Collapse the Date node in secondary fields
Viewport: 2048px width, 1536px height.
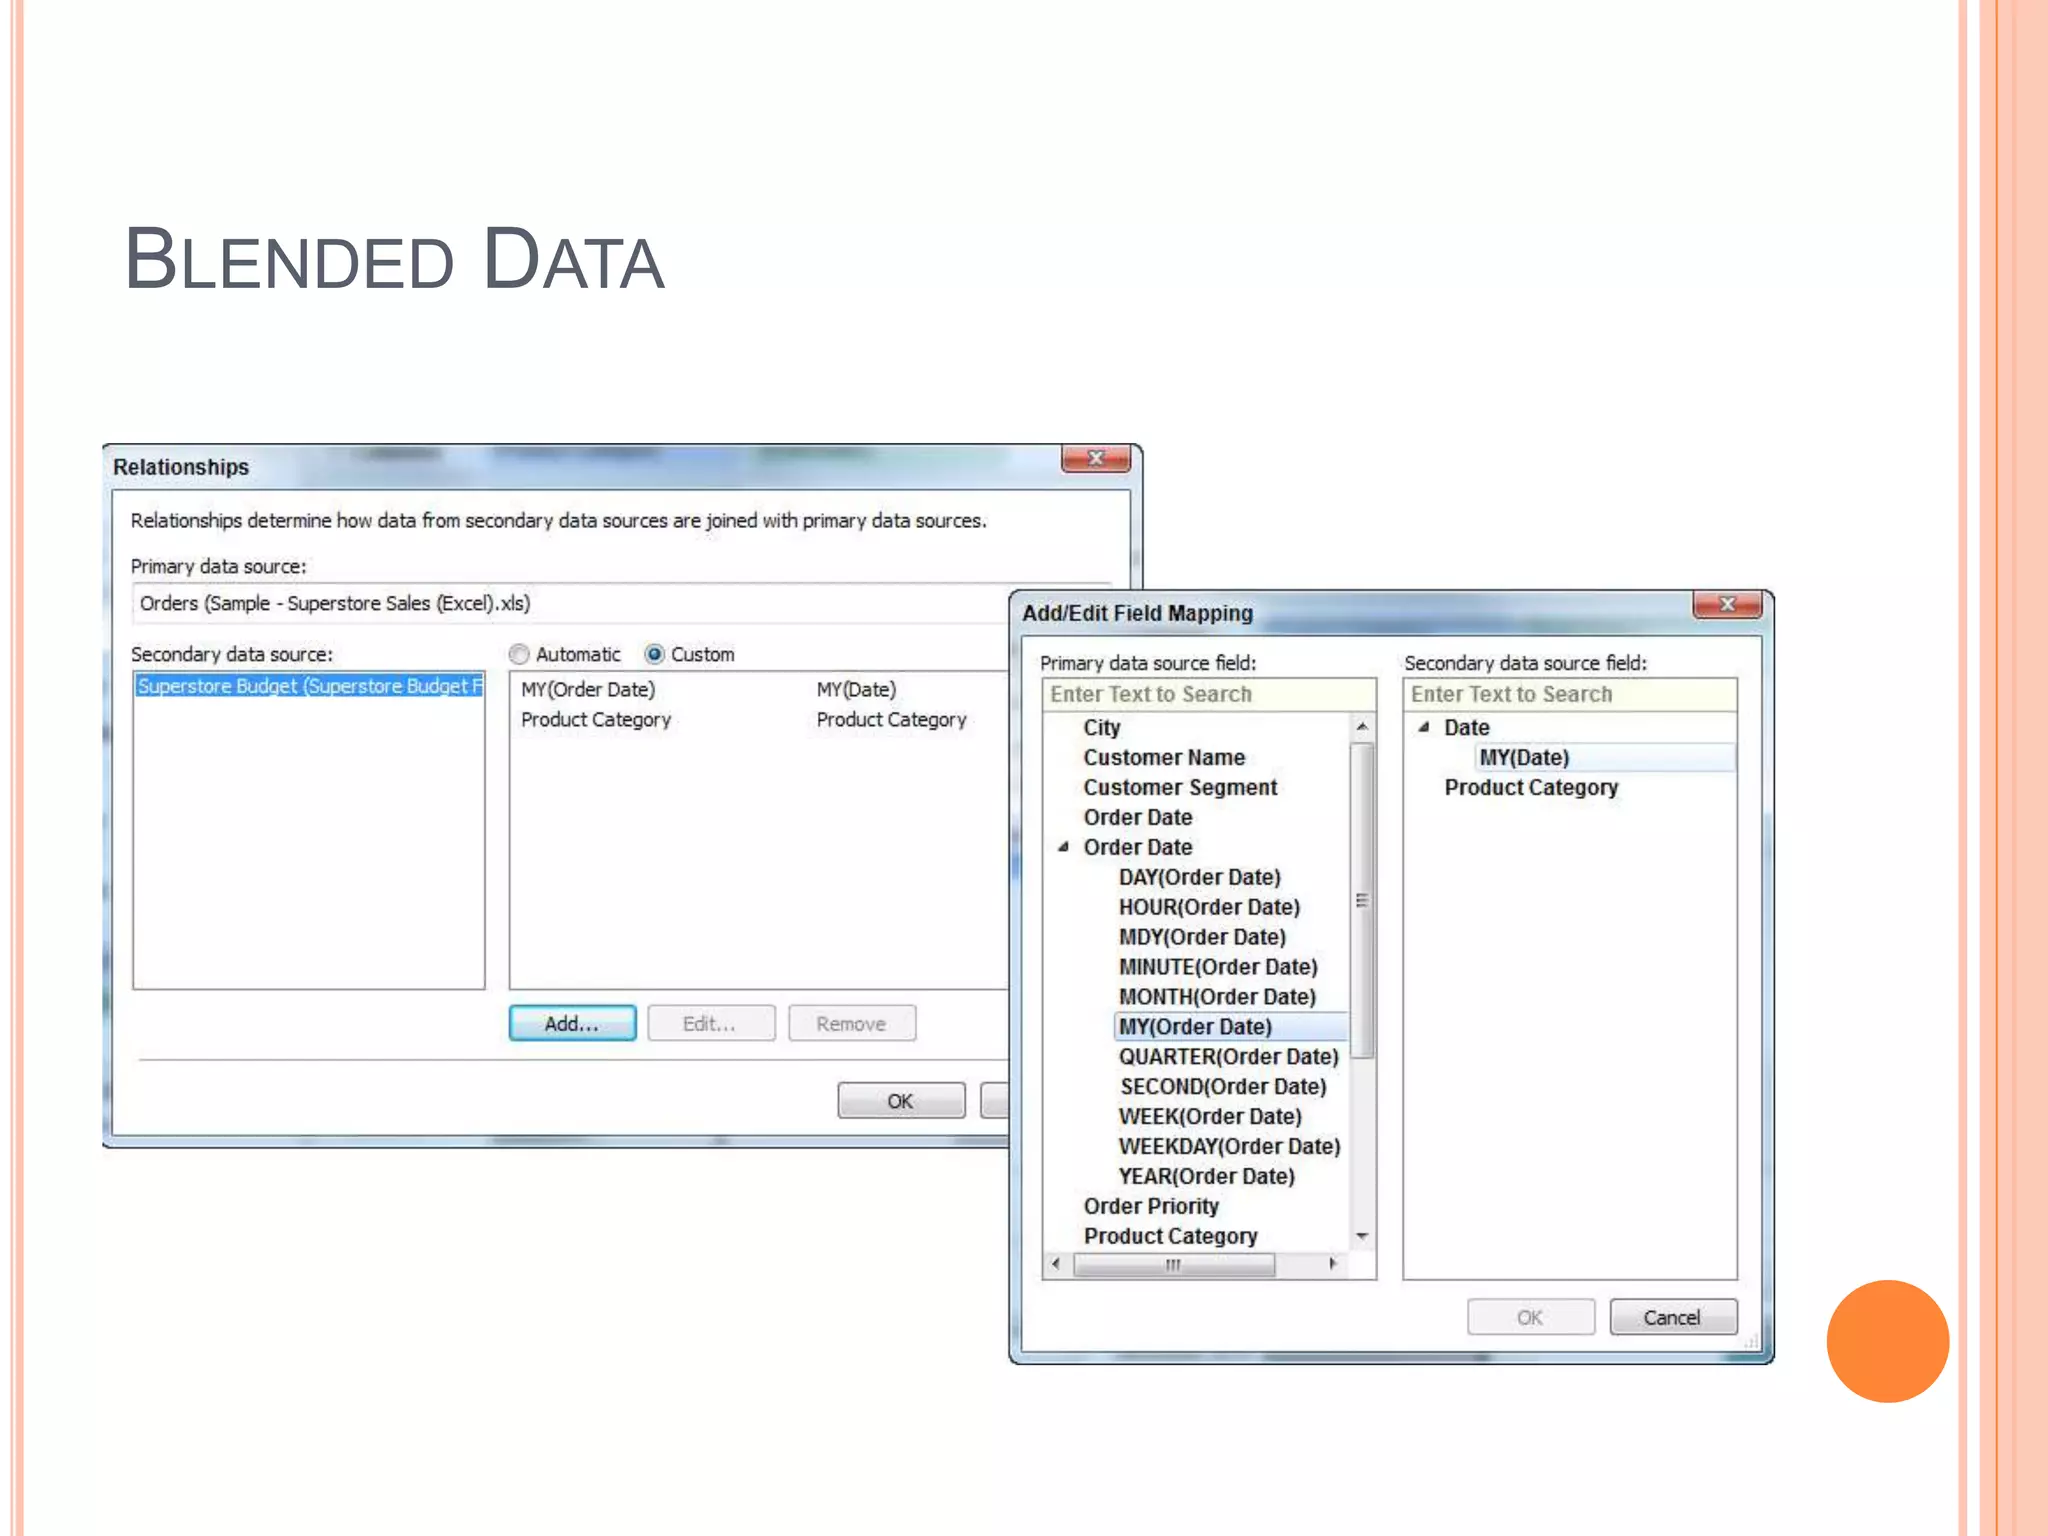tap(1424, 727)
